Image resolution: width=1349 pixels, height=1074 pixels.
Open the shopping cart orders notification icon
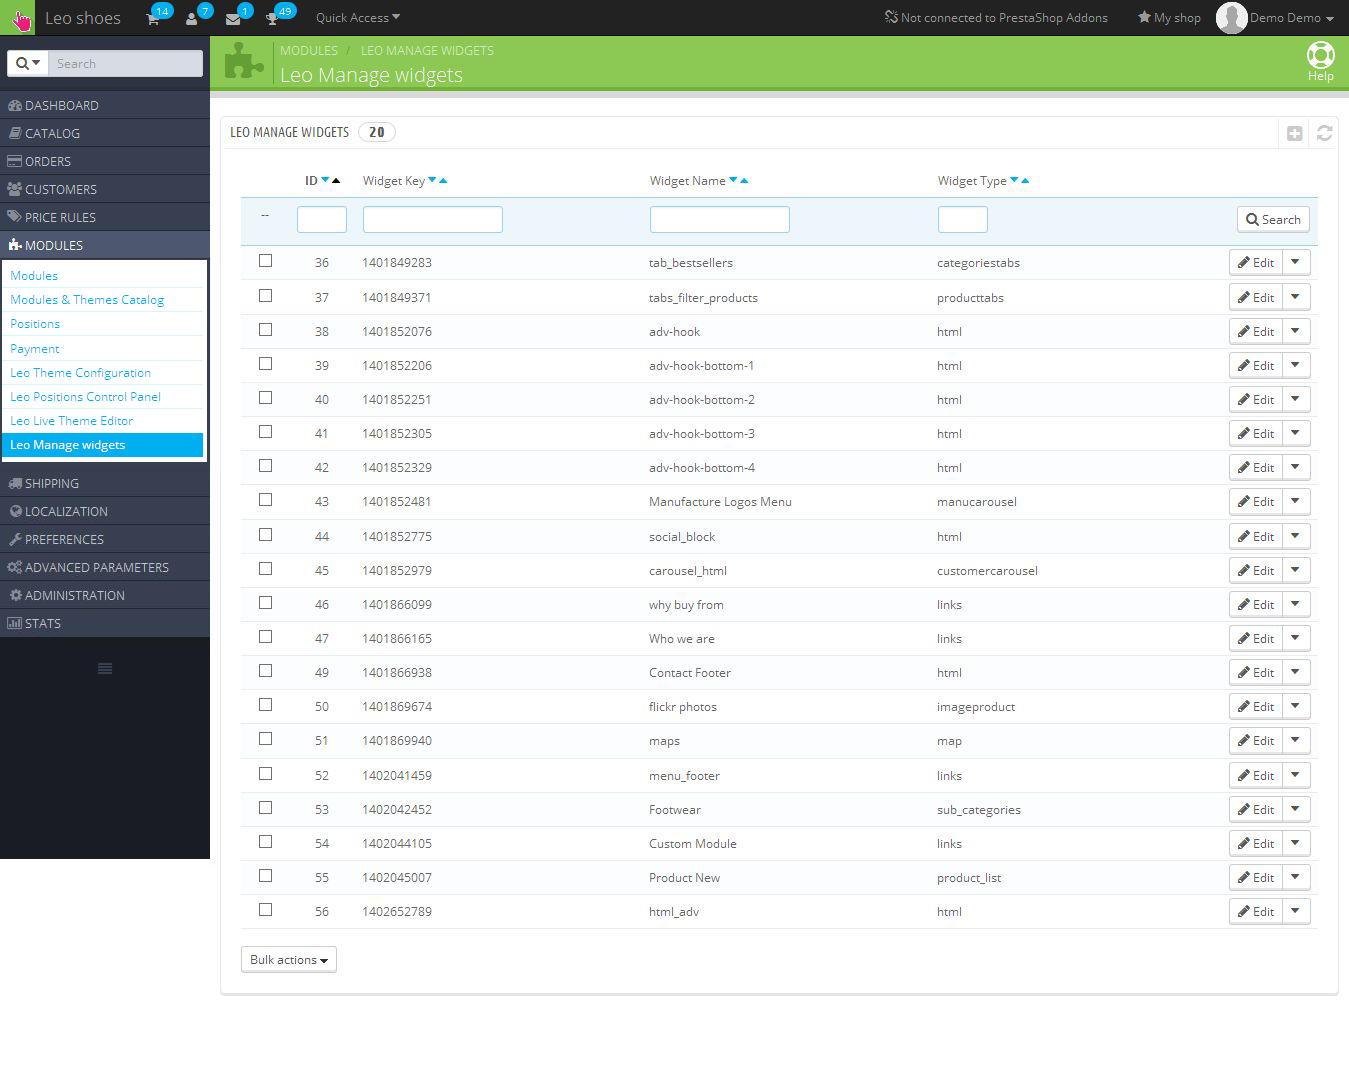click(153, 19)
